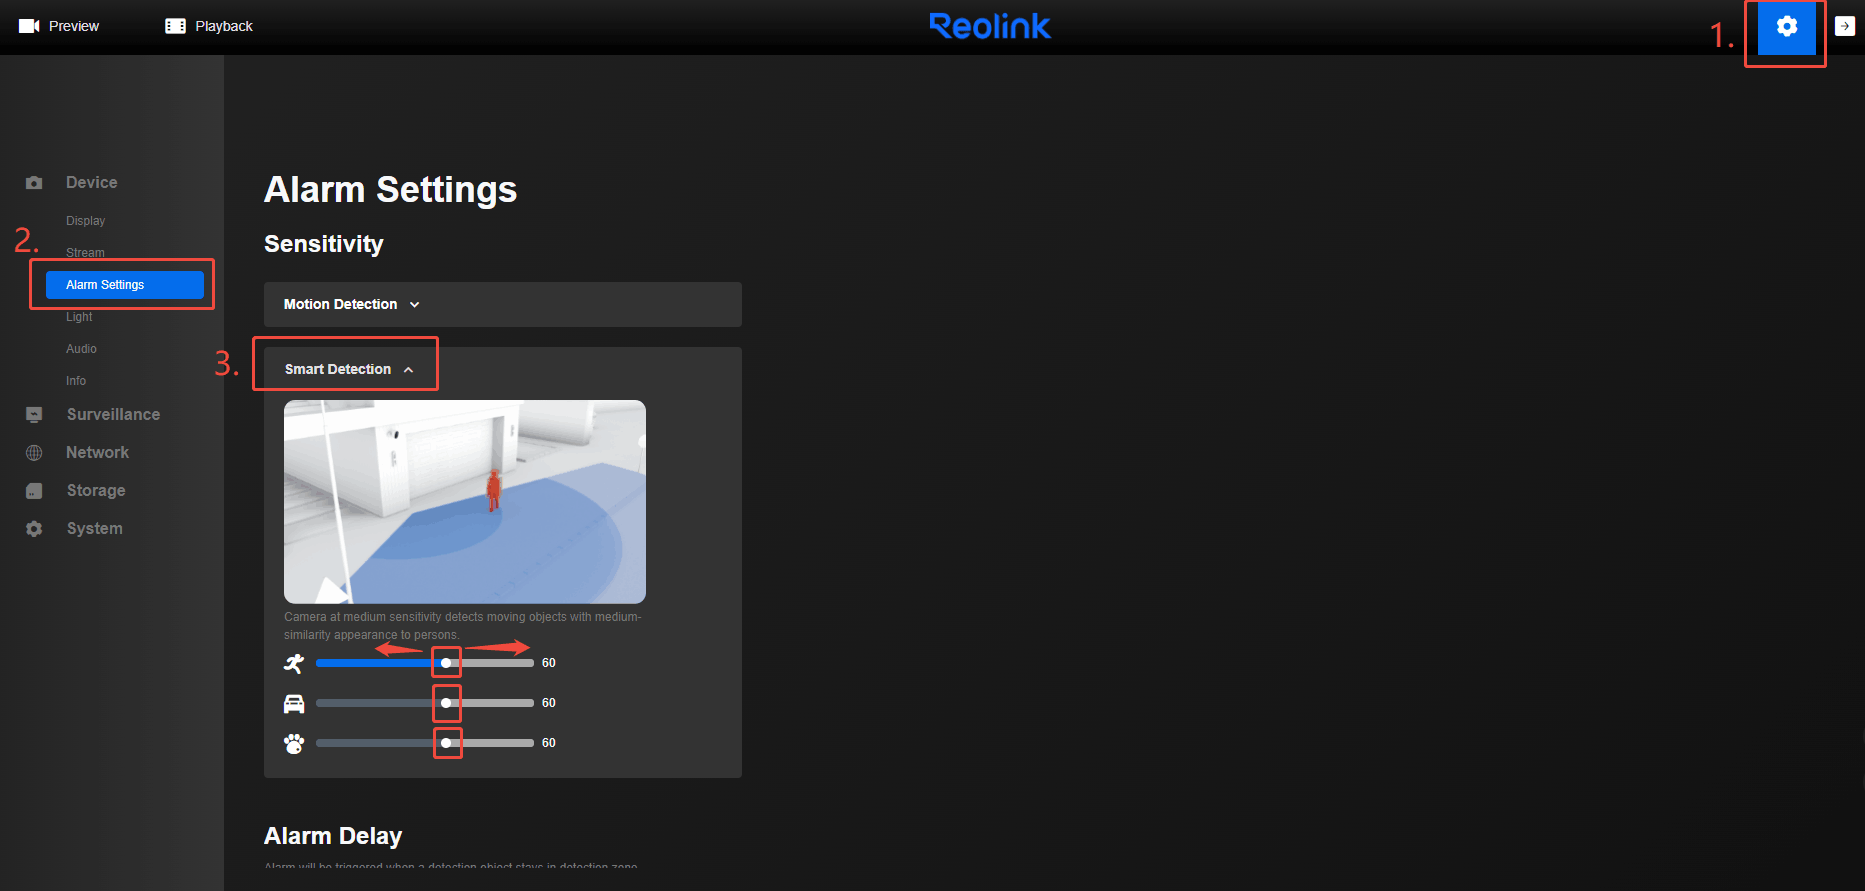Go to the Light settings
This screenshot has height=891, width=1865.
(x=79, y=317)
